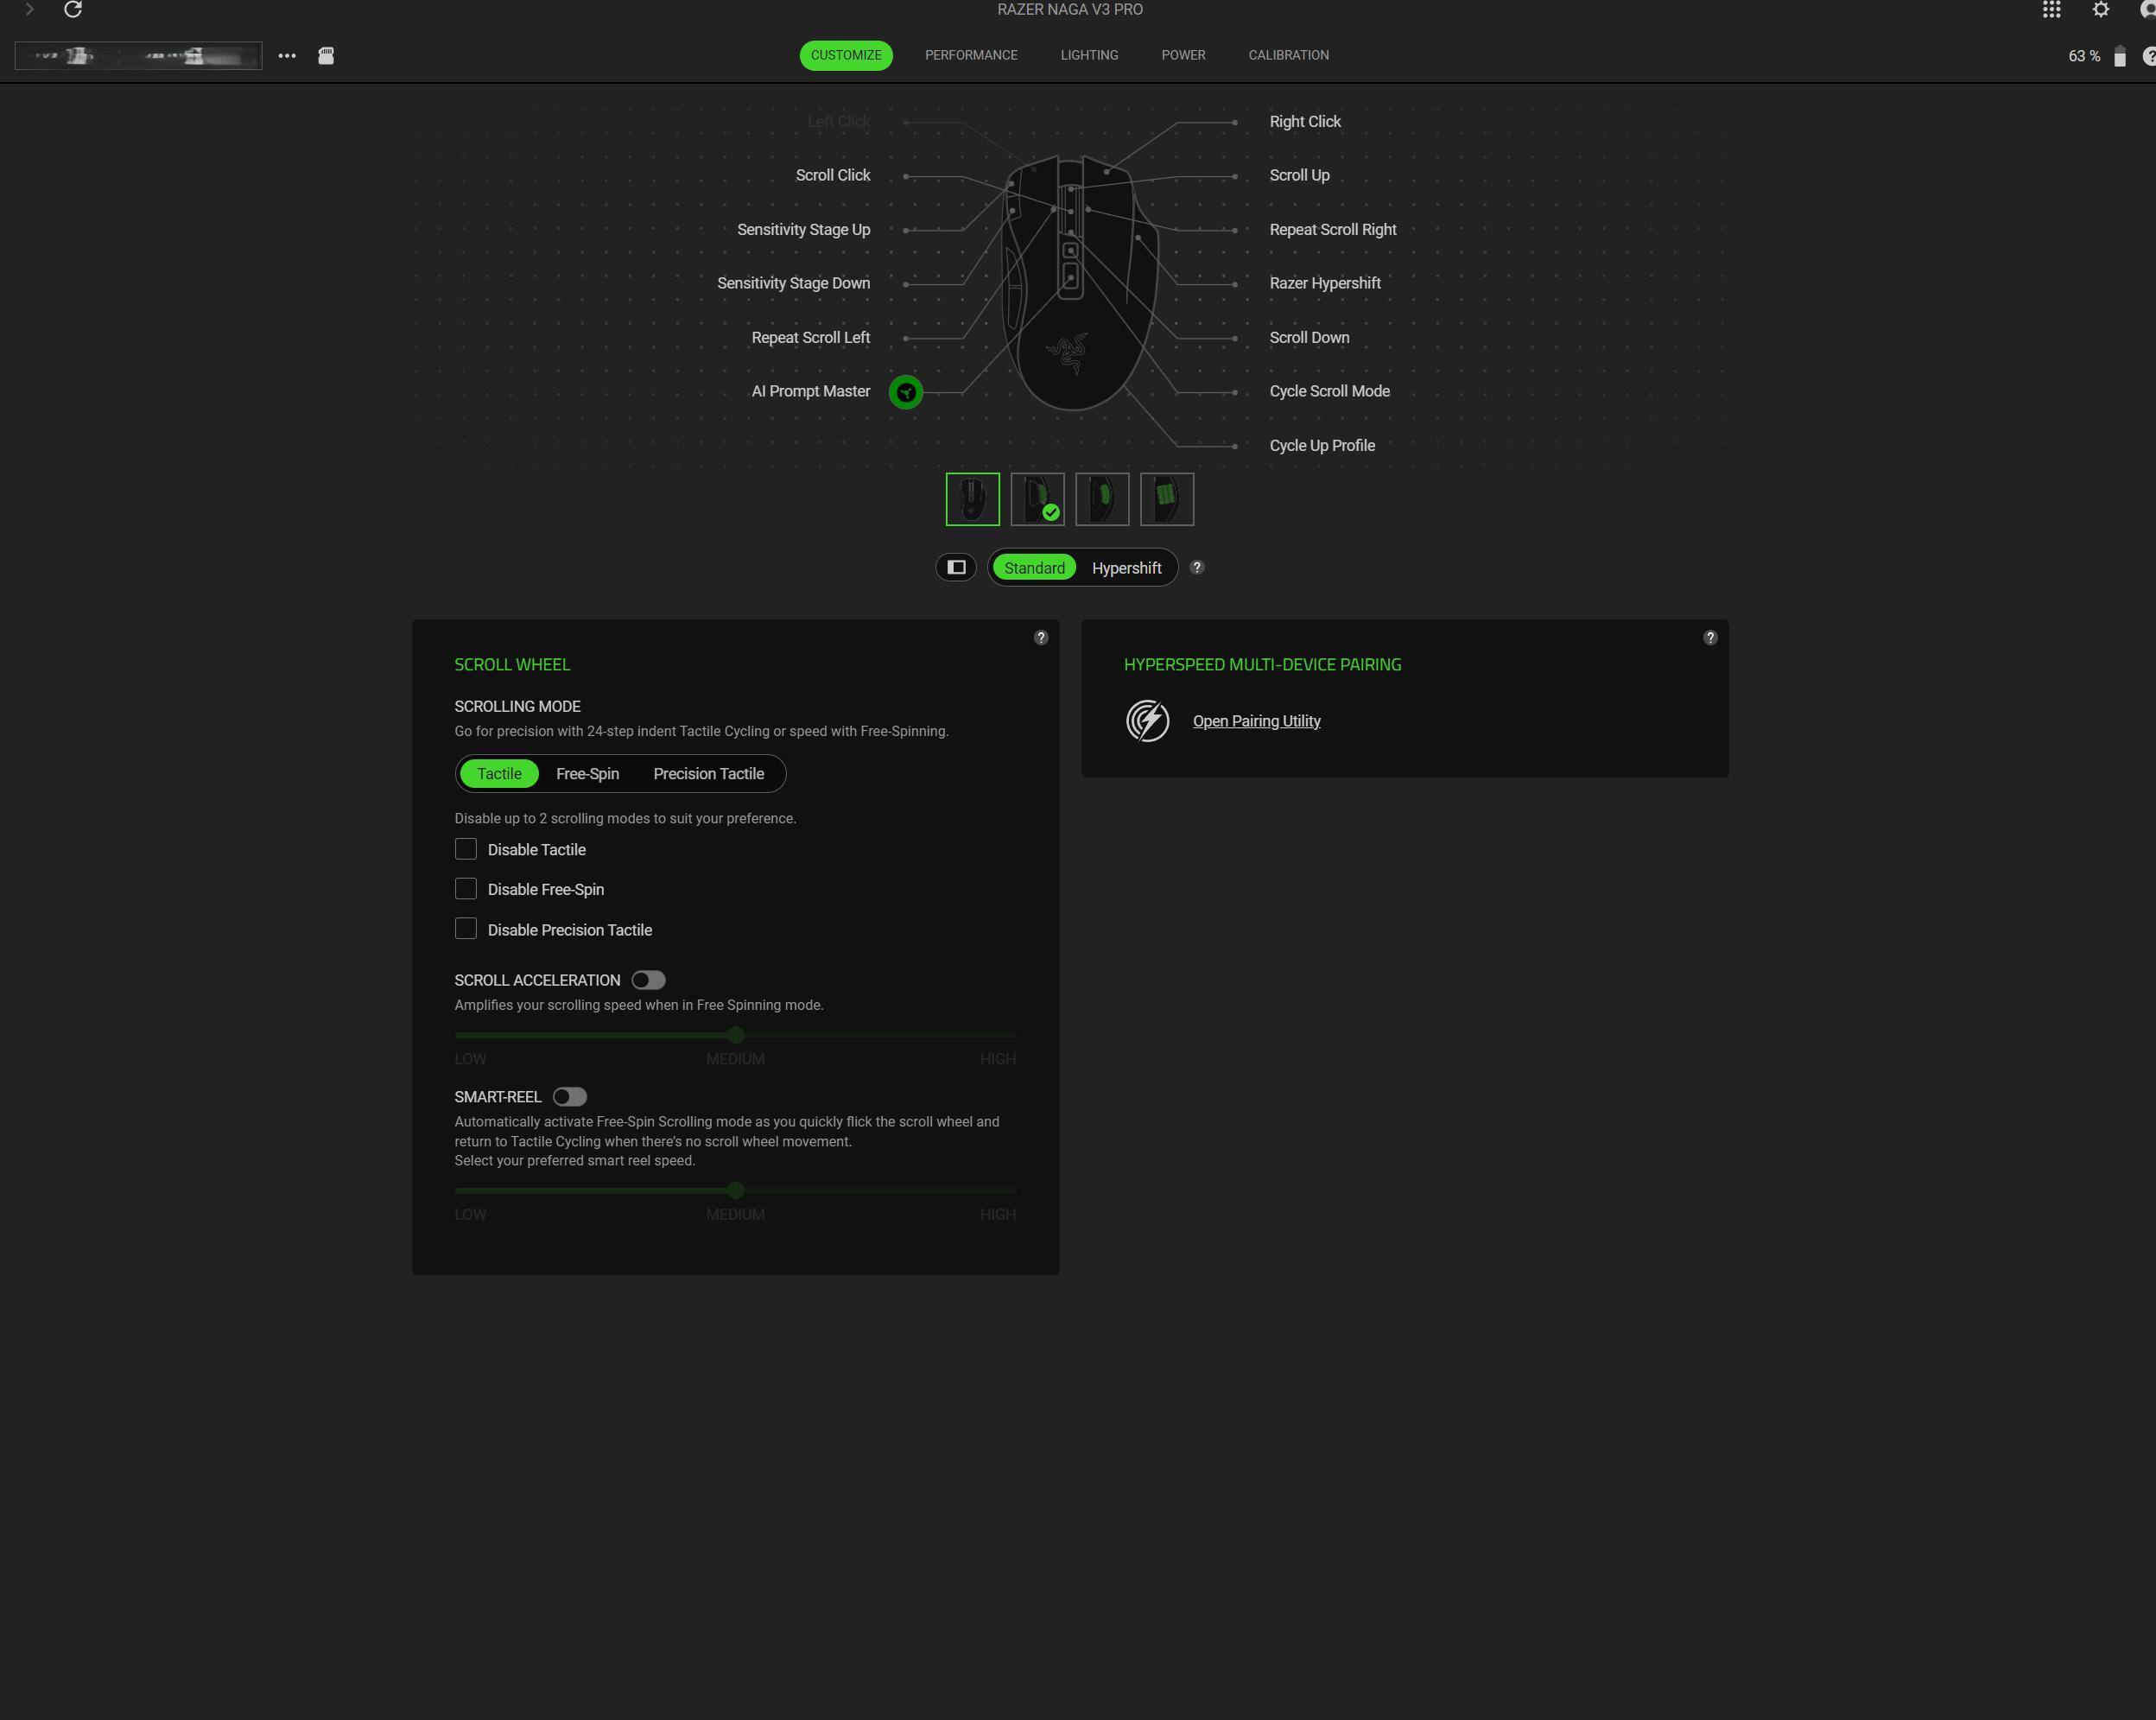The width and height of the screenshot is (2156, 1720).
Task: Go to the Lighting tab
Action: point(1089,56)
